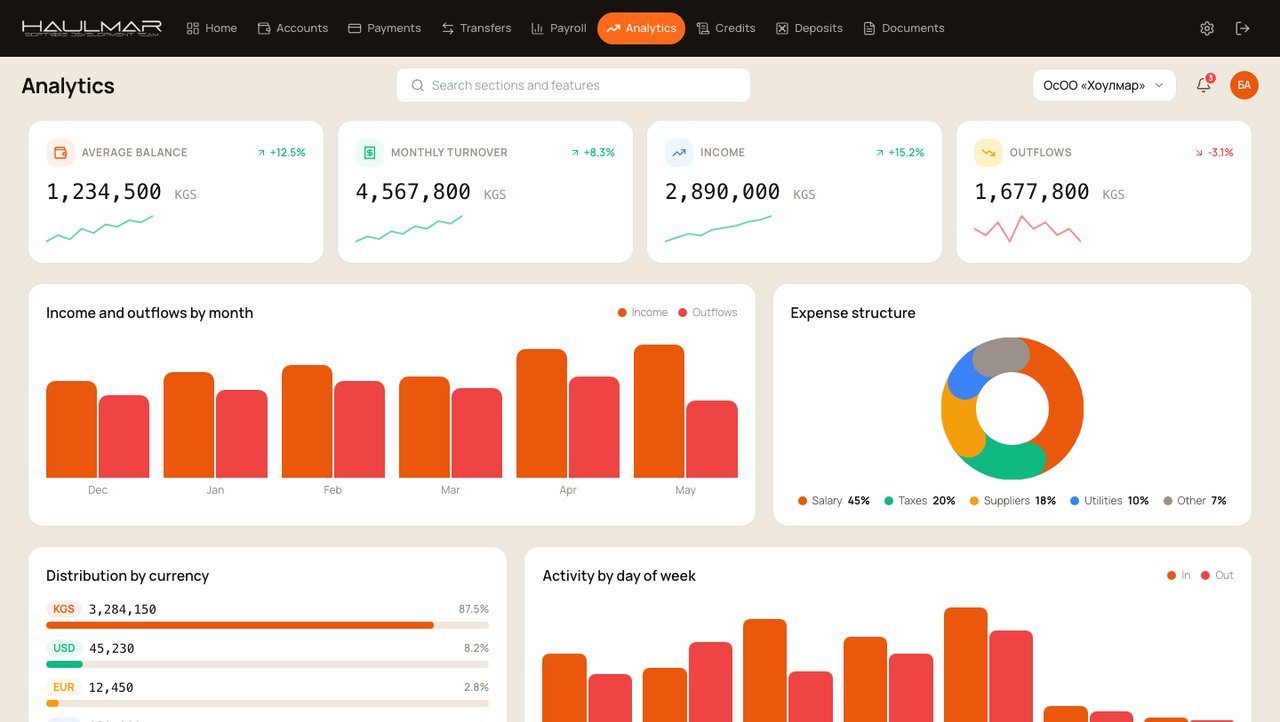Click the USD 8.2% progress bar
This screenshot has height=722, width=1280.
(x=267, y=664)
